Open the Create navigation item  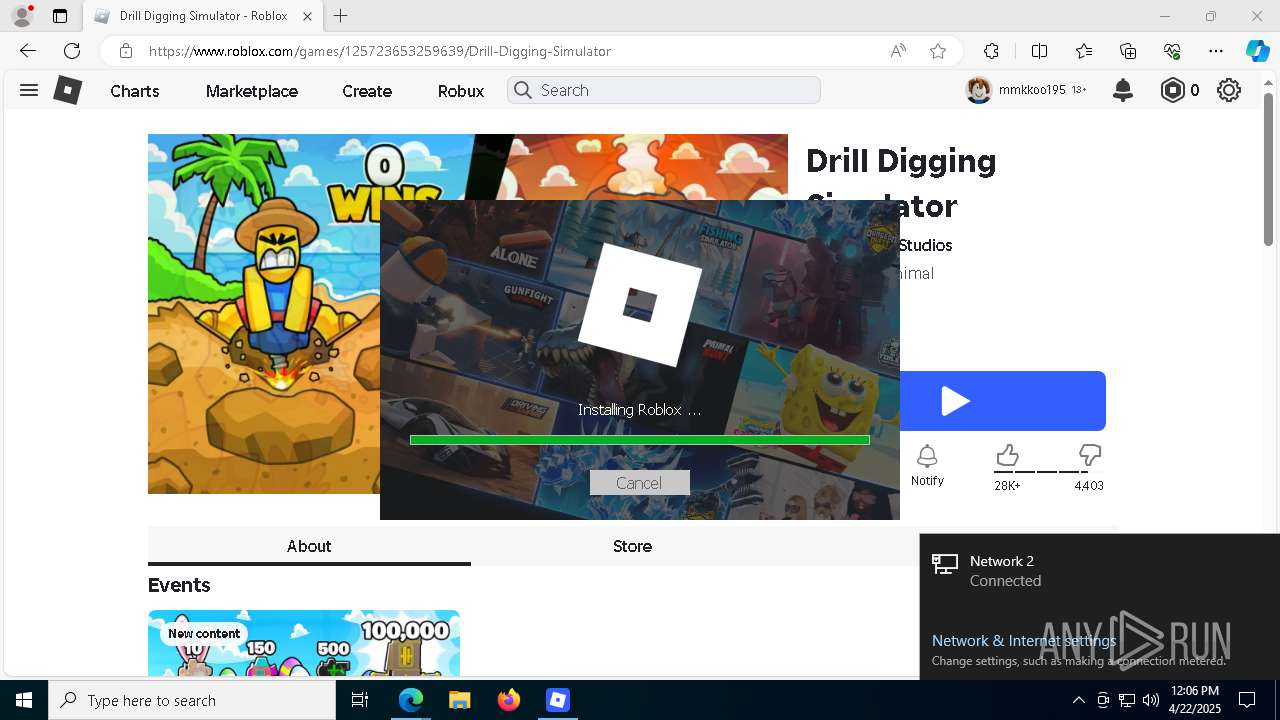pos(367,91)
